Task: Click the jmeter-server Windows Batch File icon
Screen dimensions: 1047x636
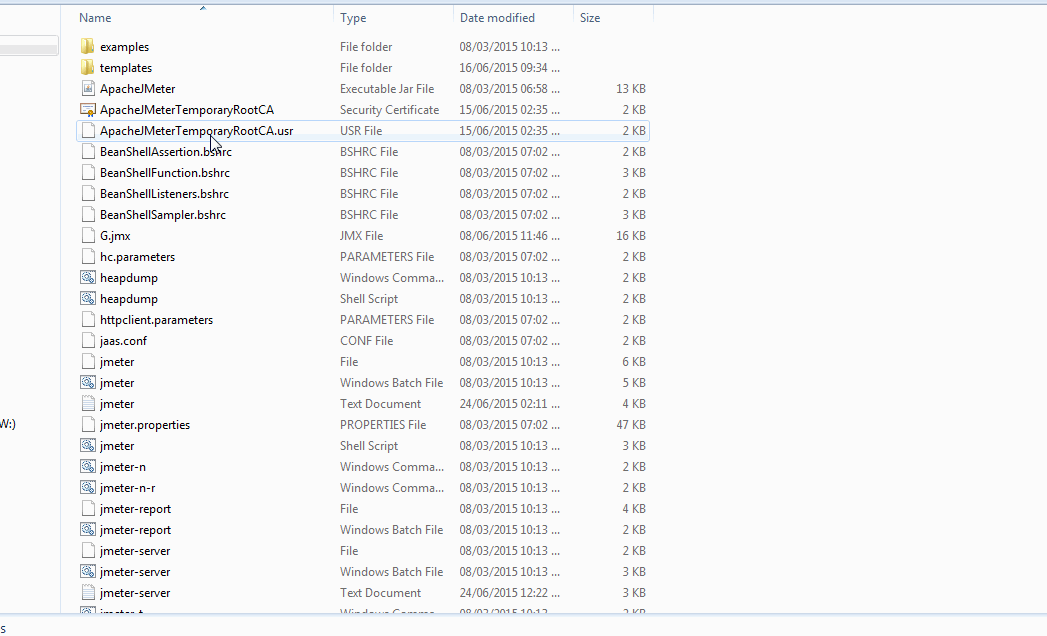Action: (x=87, y=572)
